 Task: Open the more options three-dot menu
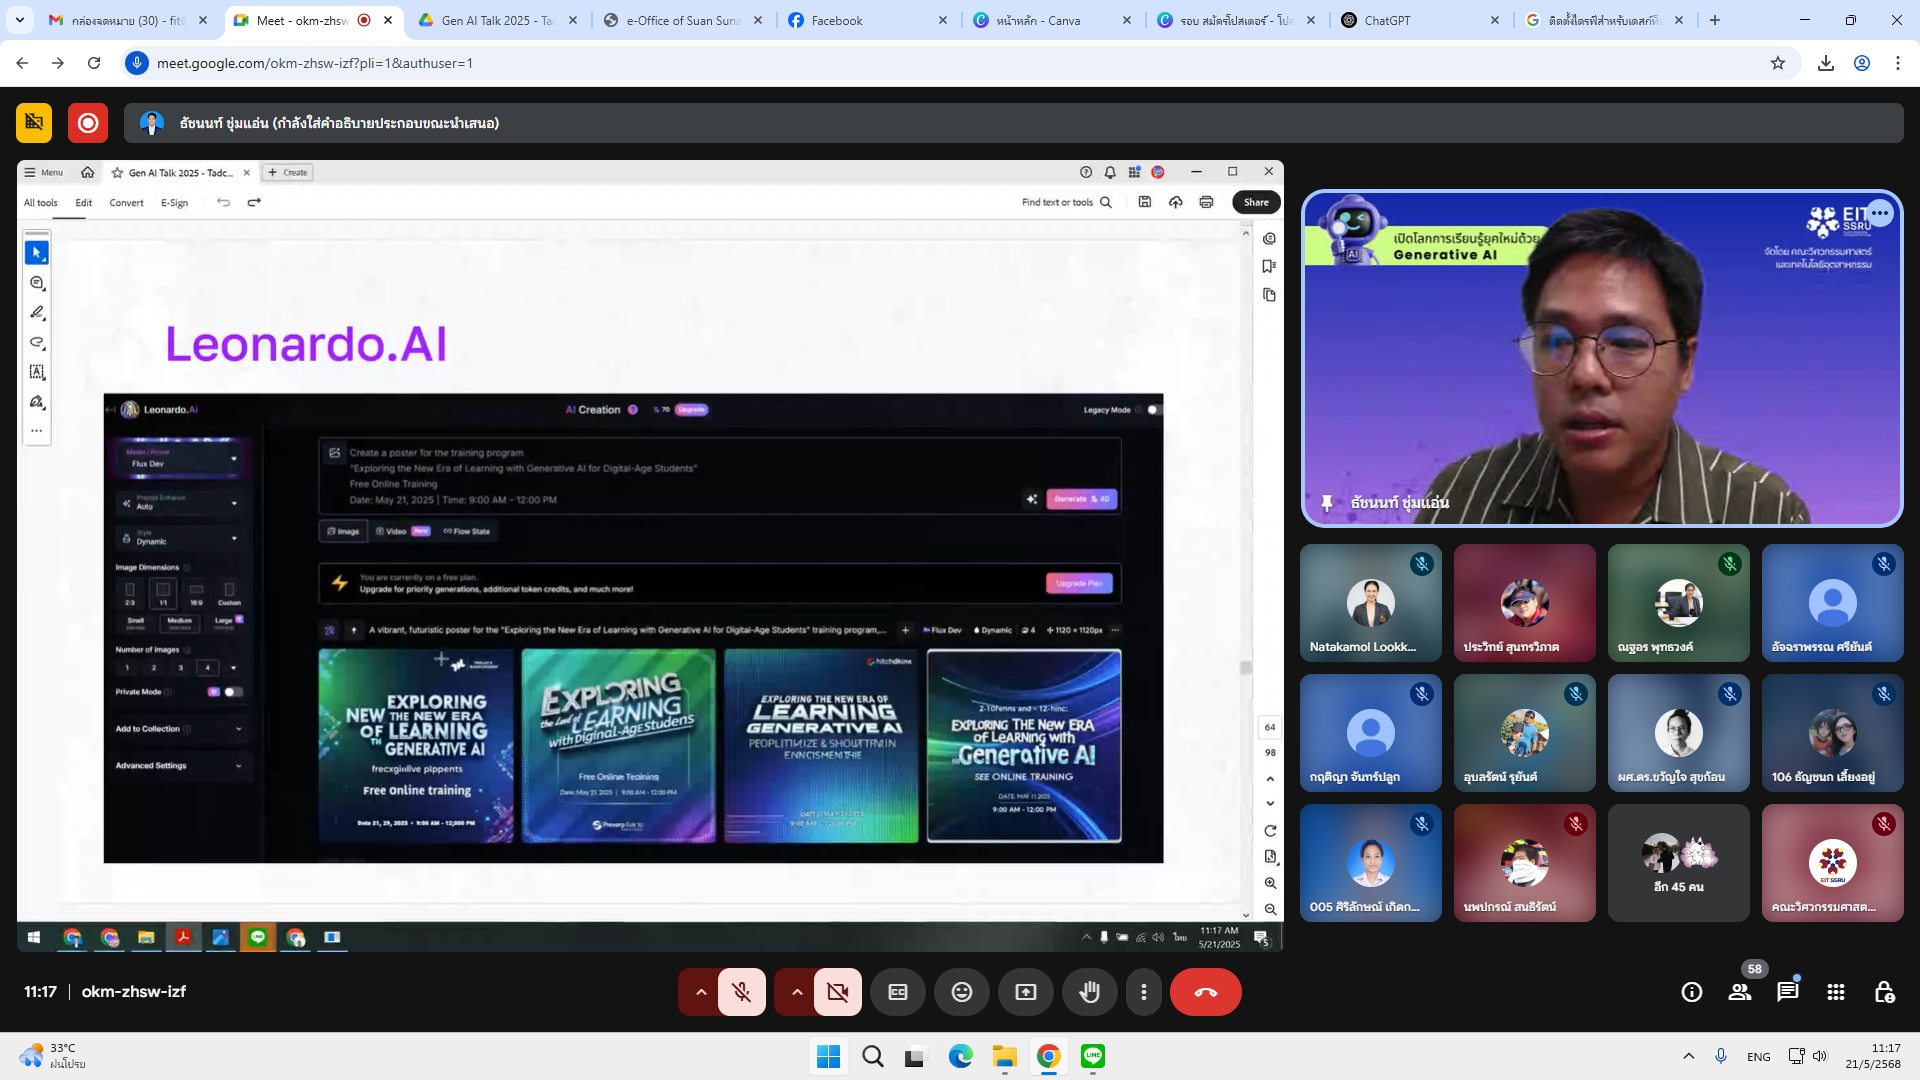pos(1143,992)
